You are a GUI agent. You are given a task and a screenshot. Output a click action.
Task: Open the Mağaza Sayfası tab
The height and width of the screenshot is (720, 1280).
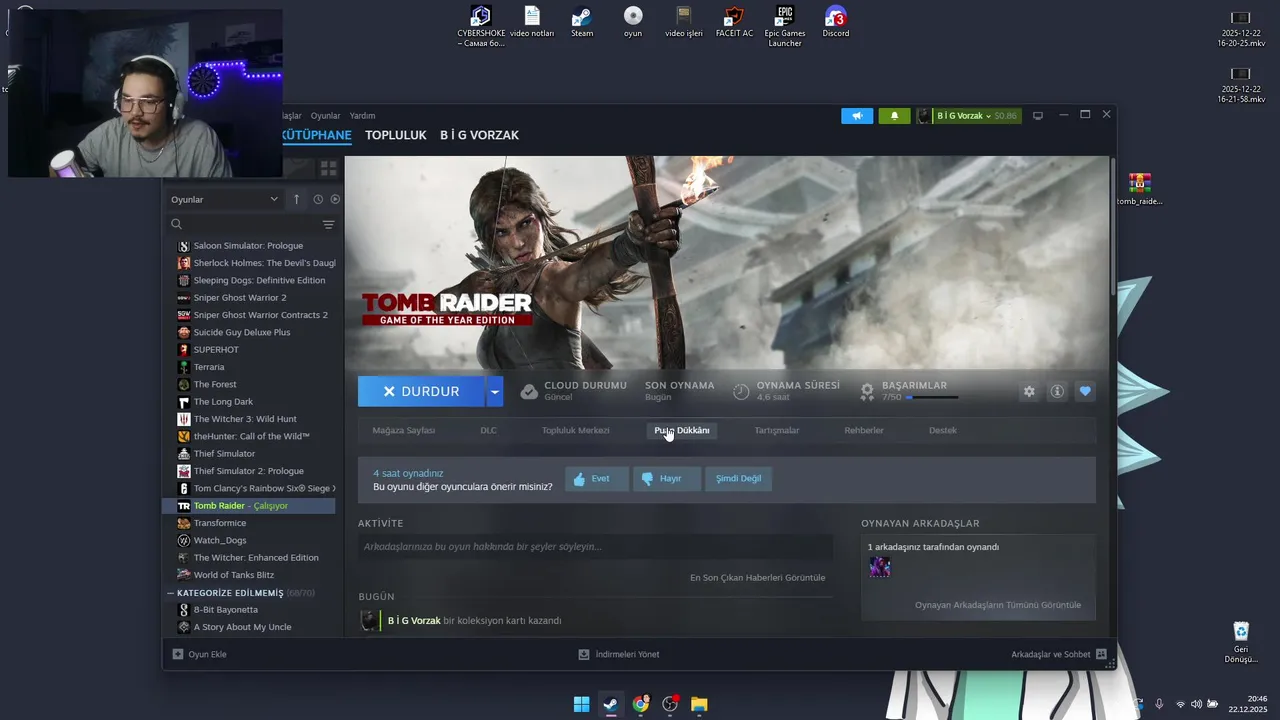tap(404, 430)
